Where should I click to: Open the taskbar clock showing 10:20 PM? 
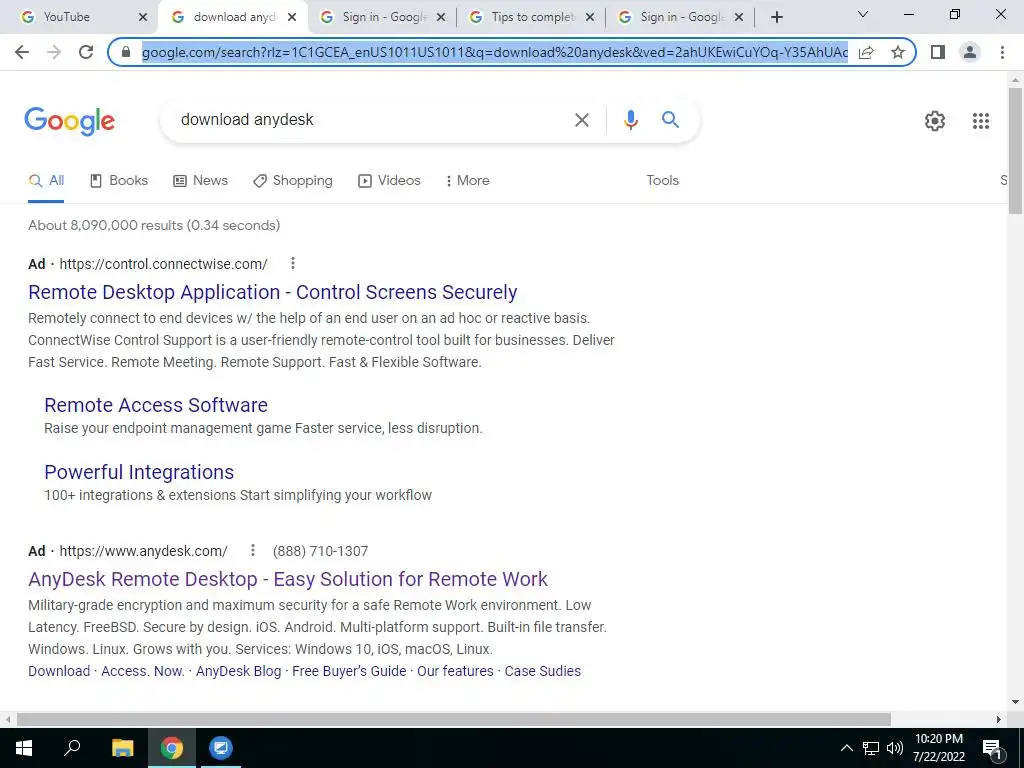(938, 748)
